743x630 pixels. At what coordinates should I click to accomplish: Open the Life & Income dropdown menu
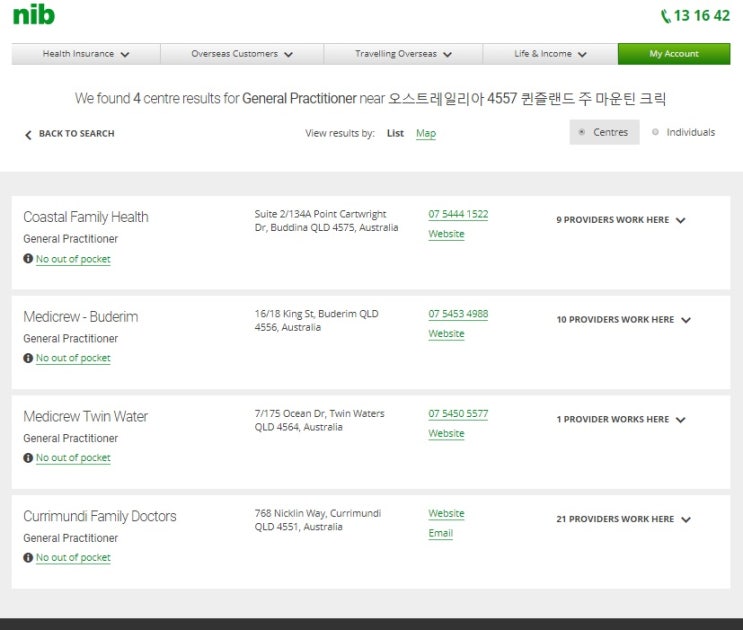[x=550, y=54]
